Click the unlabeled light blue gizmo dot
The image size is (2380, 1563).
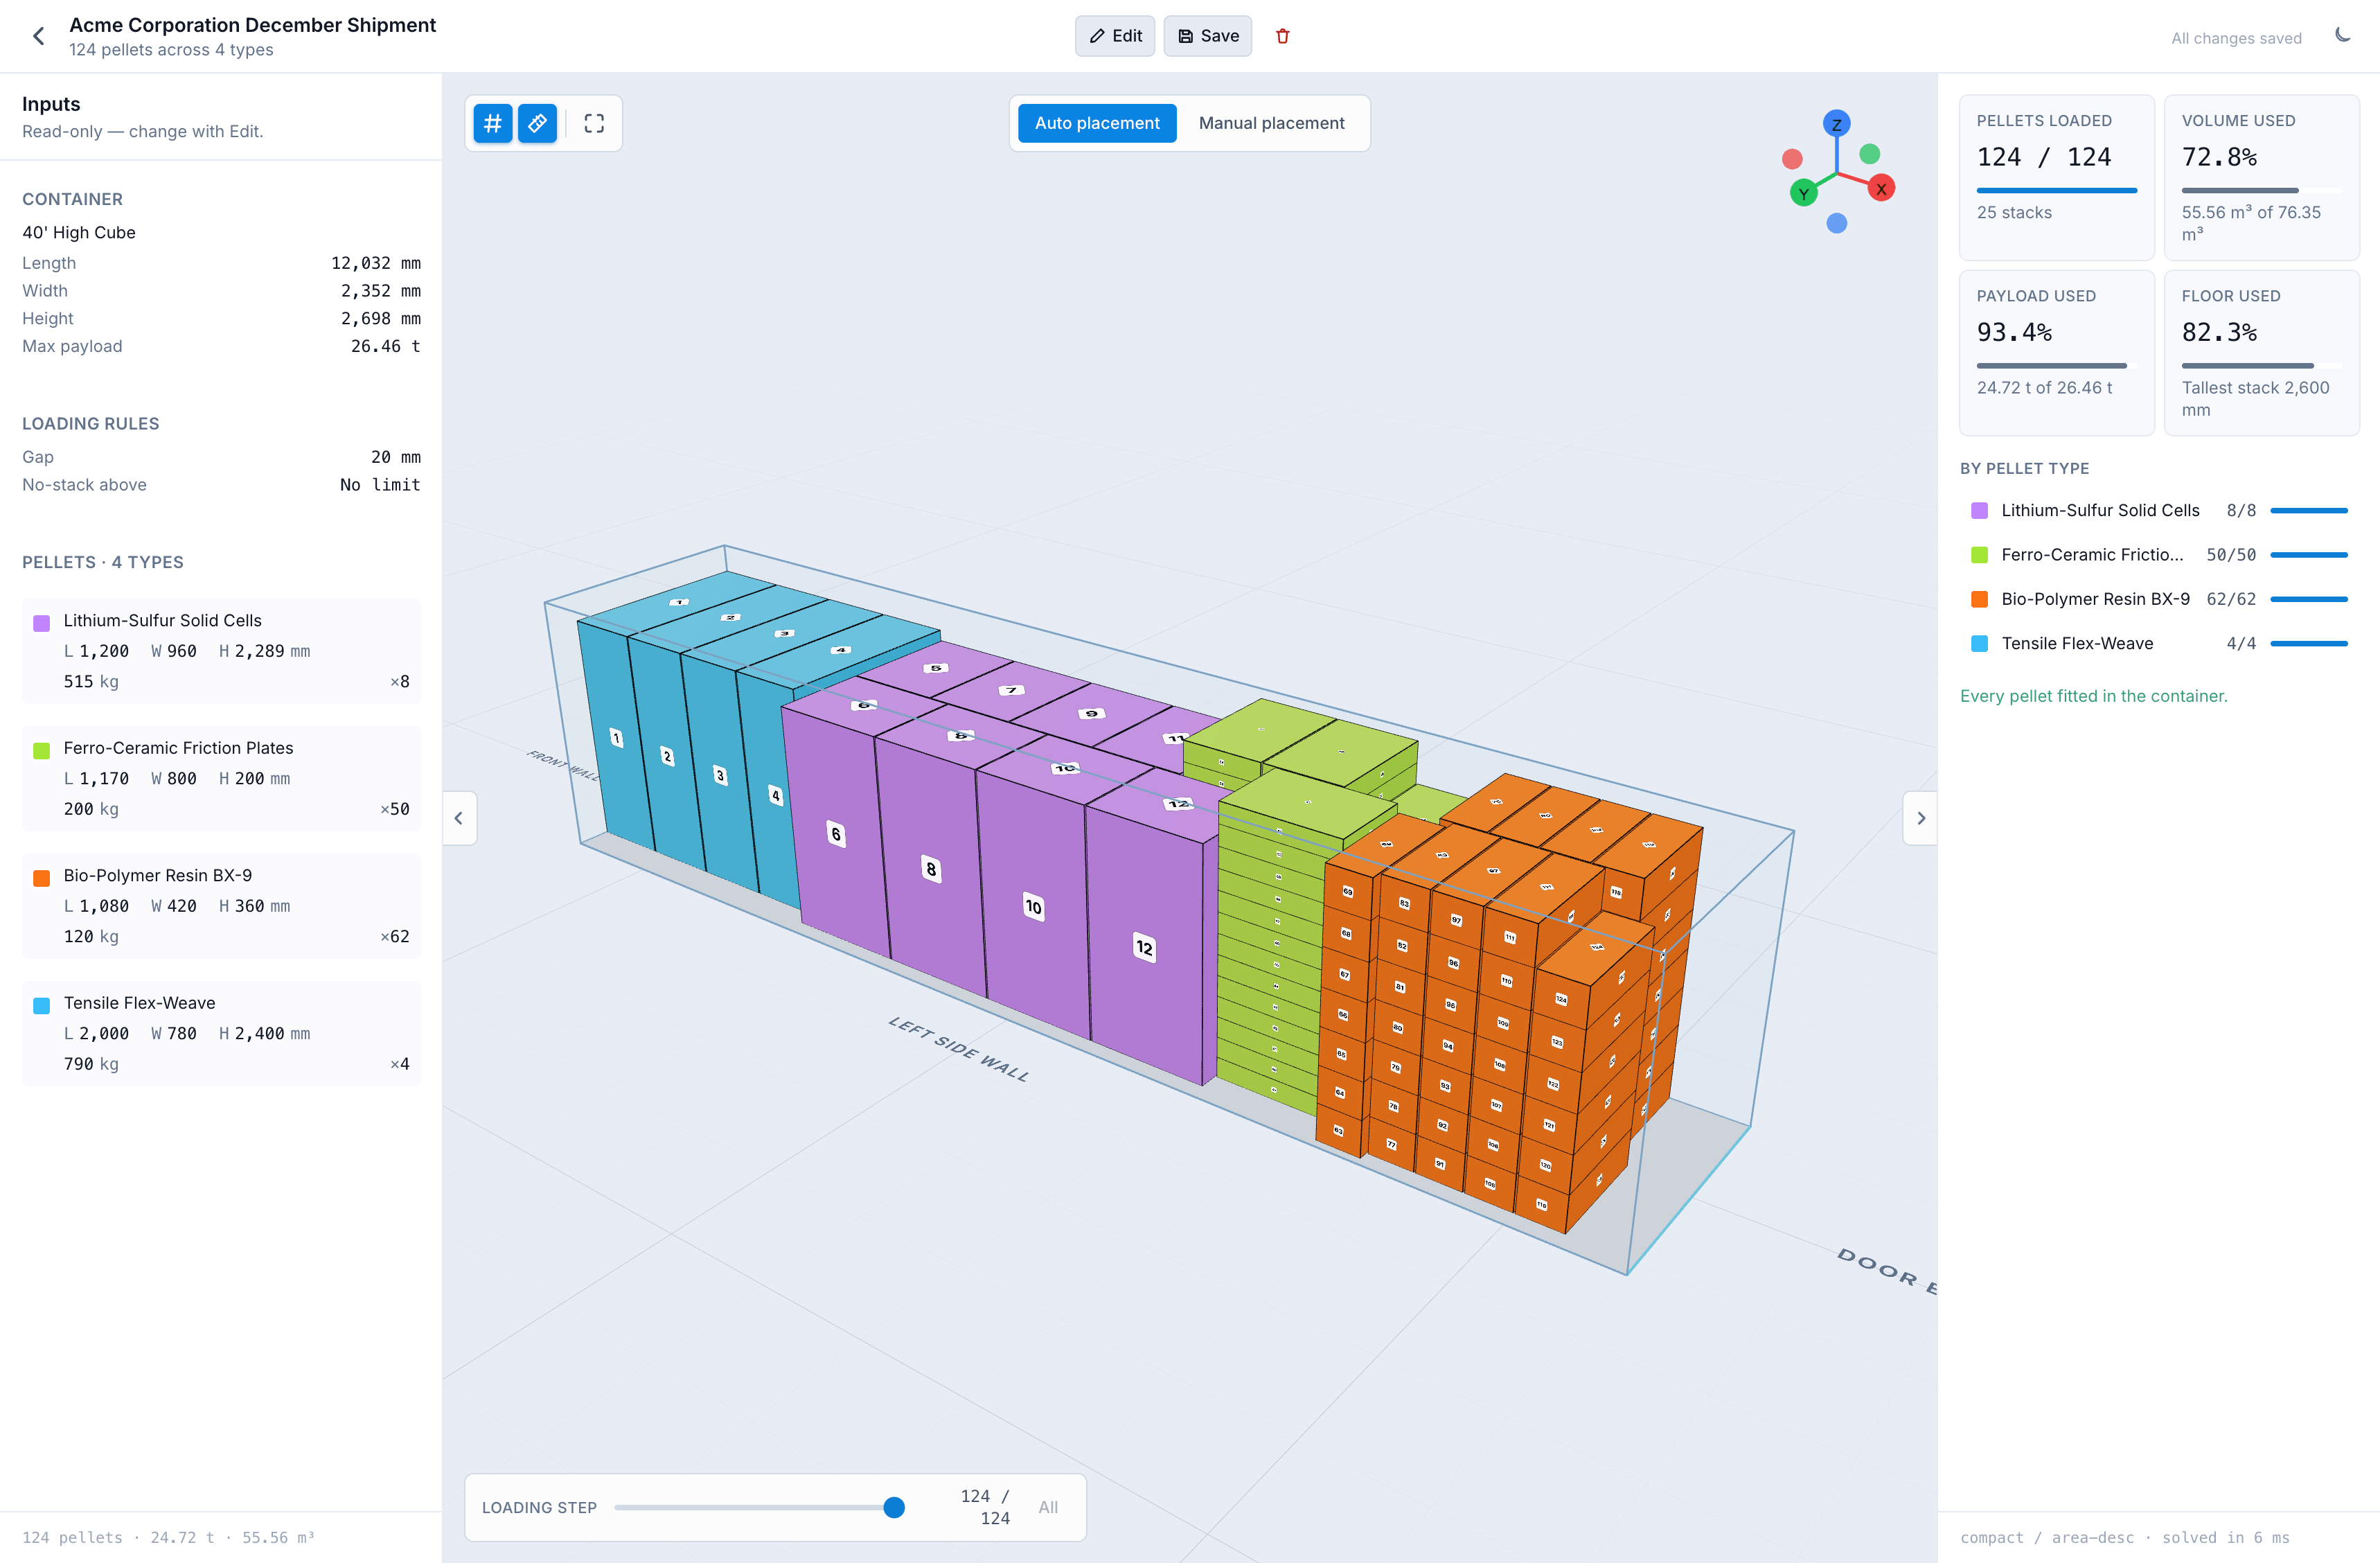tap(1836, 223)
